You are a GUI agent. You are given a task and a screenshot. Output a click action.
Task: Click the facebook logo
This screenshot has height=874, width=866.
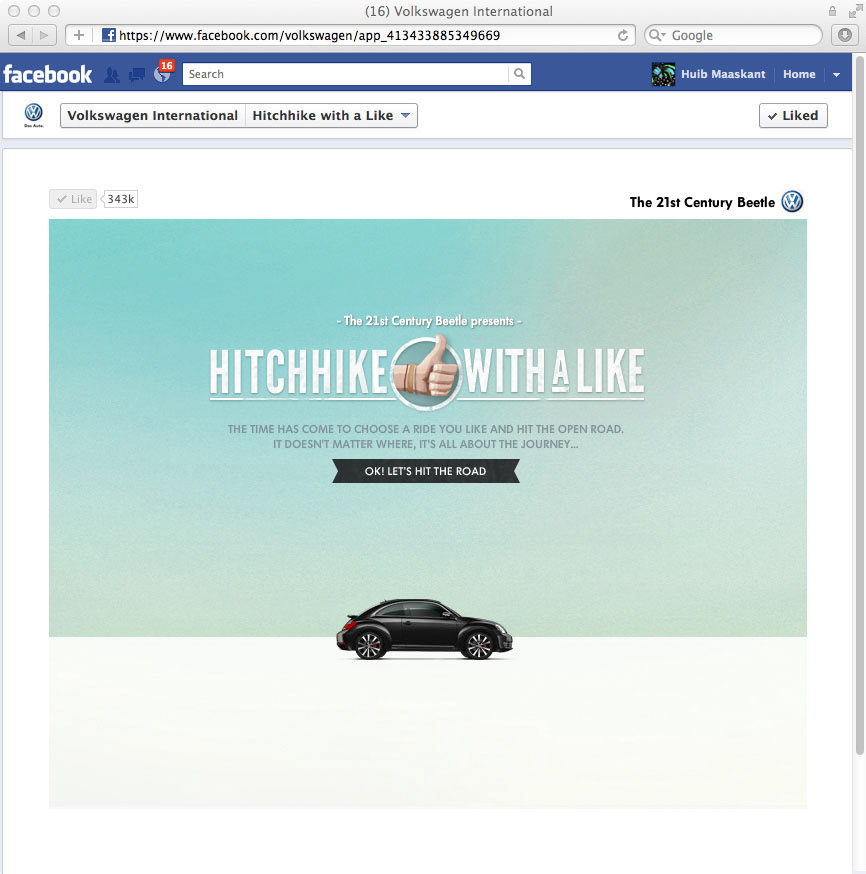coord(47,74)
